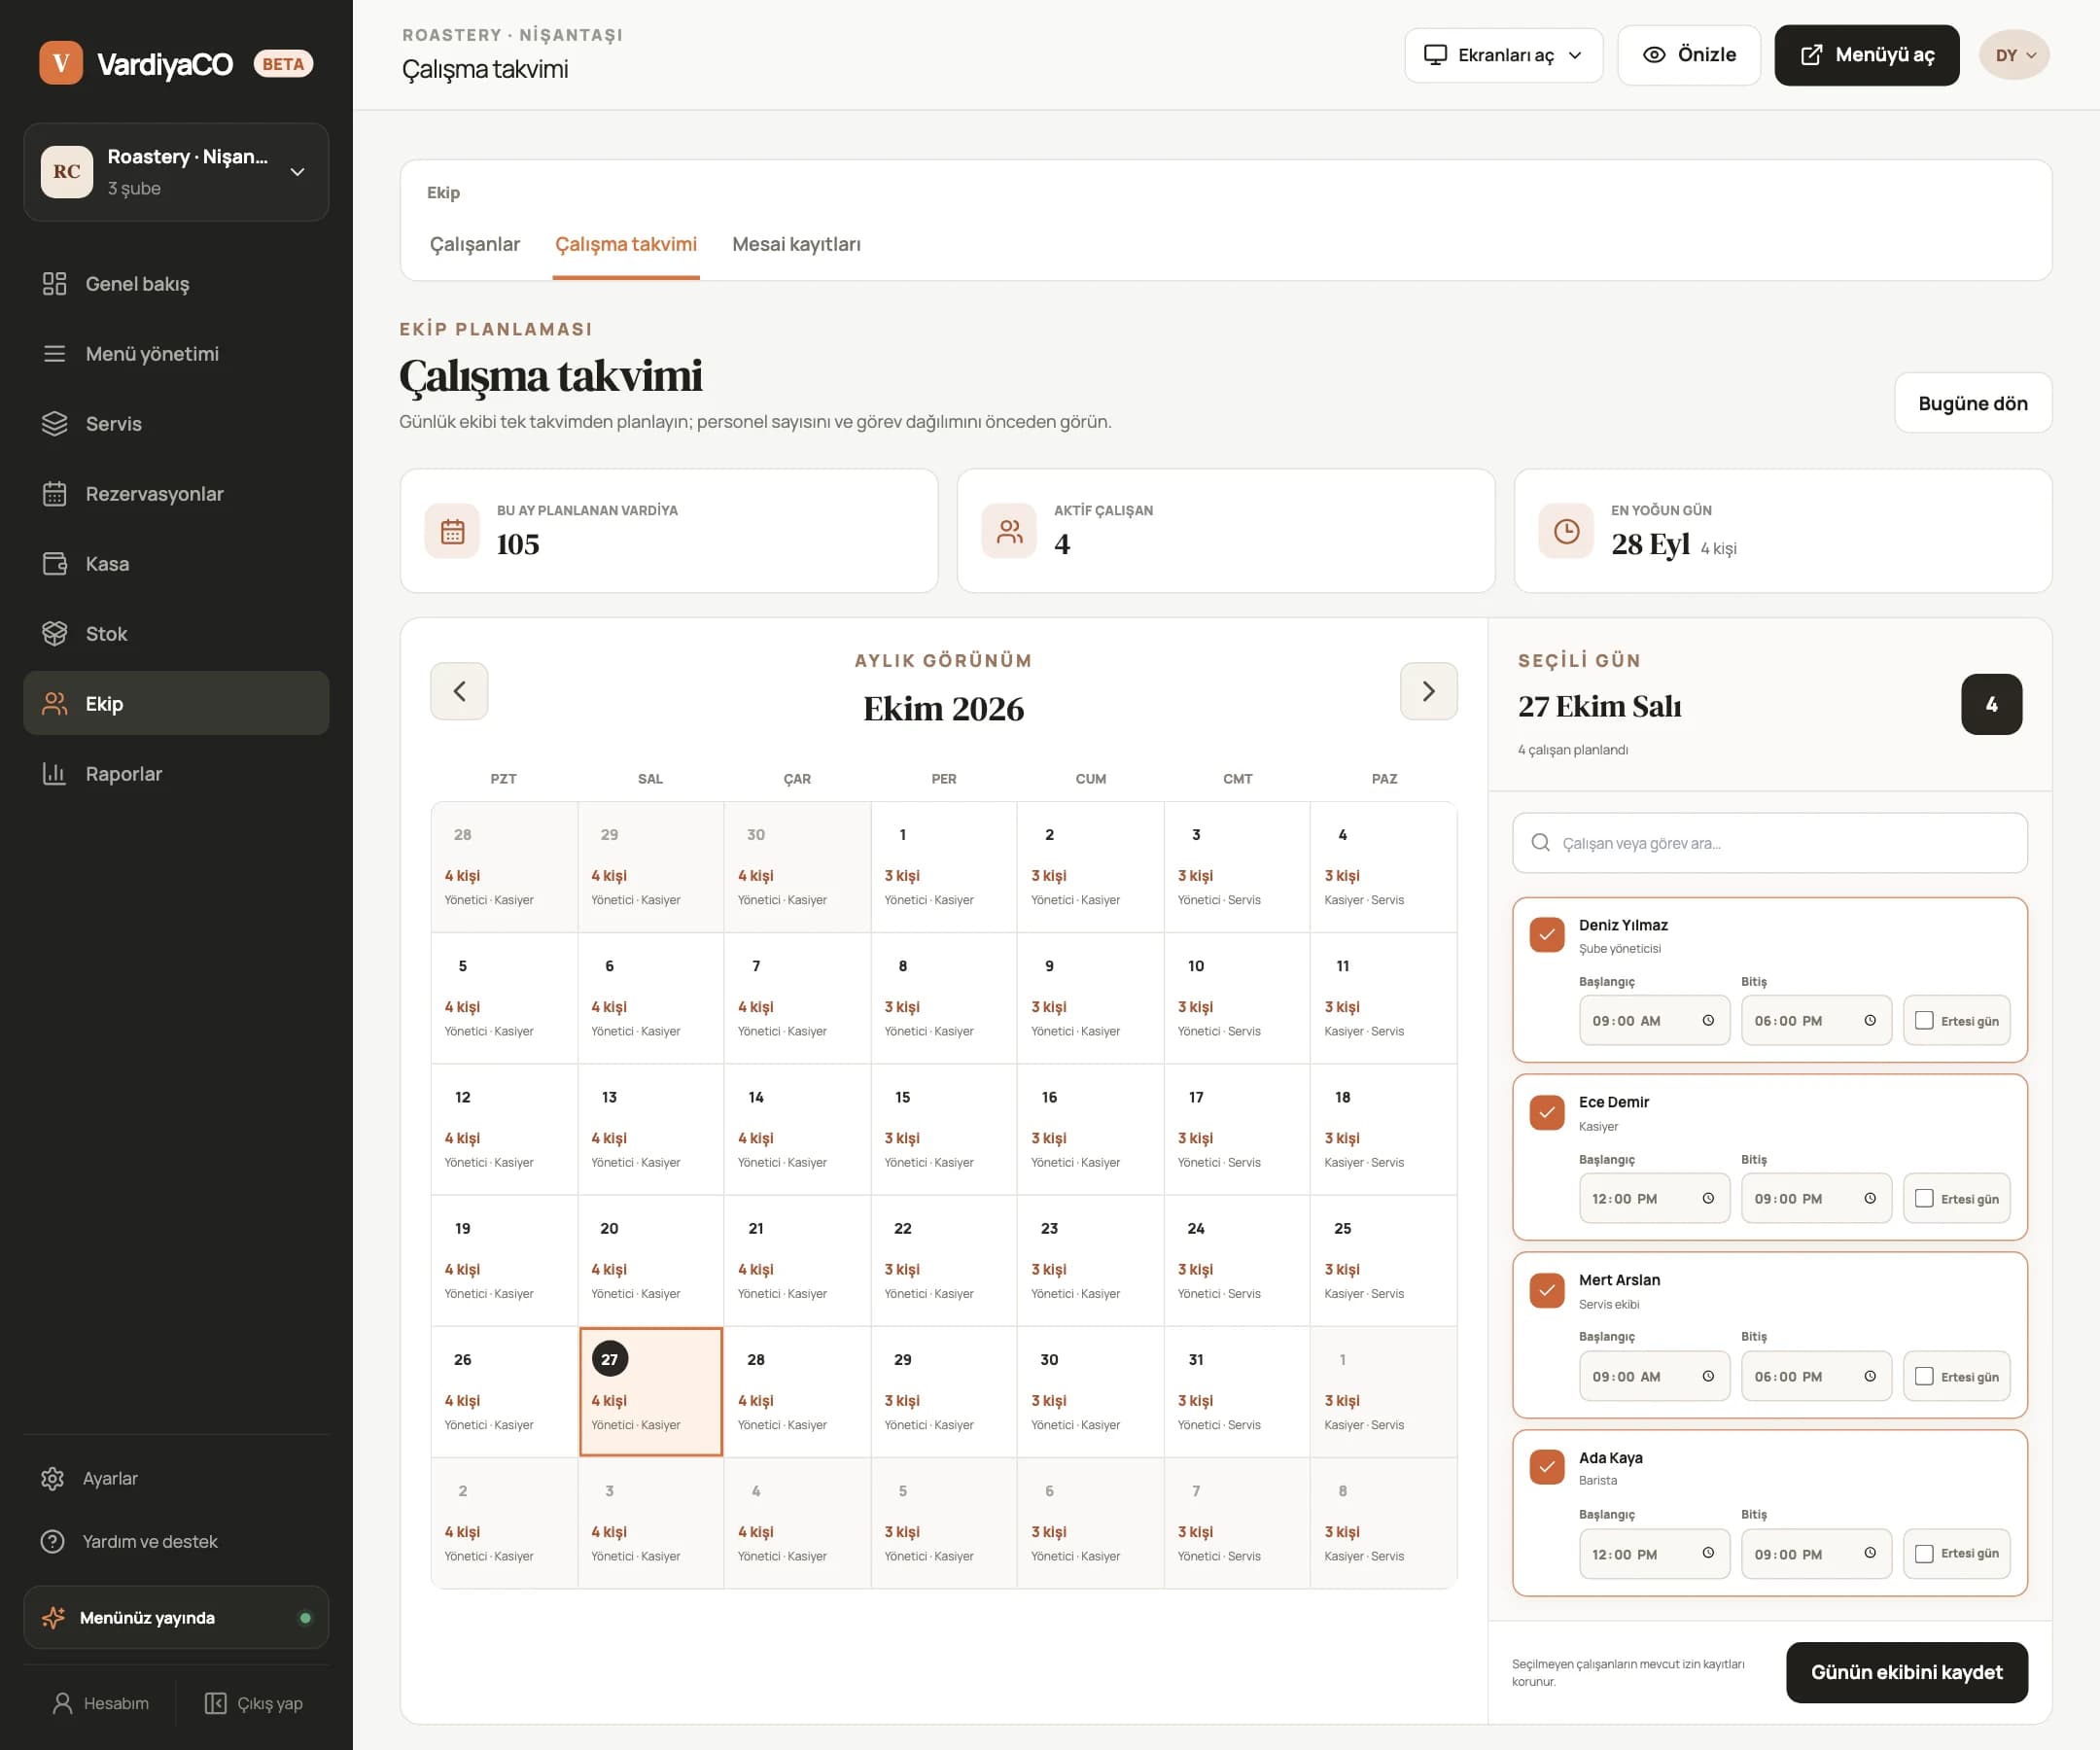Enable Ertesi gün for Ece Demir
Screen dimensions: 2100x1750
(1924, 1198)
